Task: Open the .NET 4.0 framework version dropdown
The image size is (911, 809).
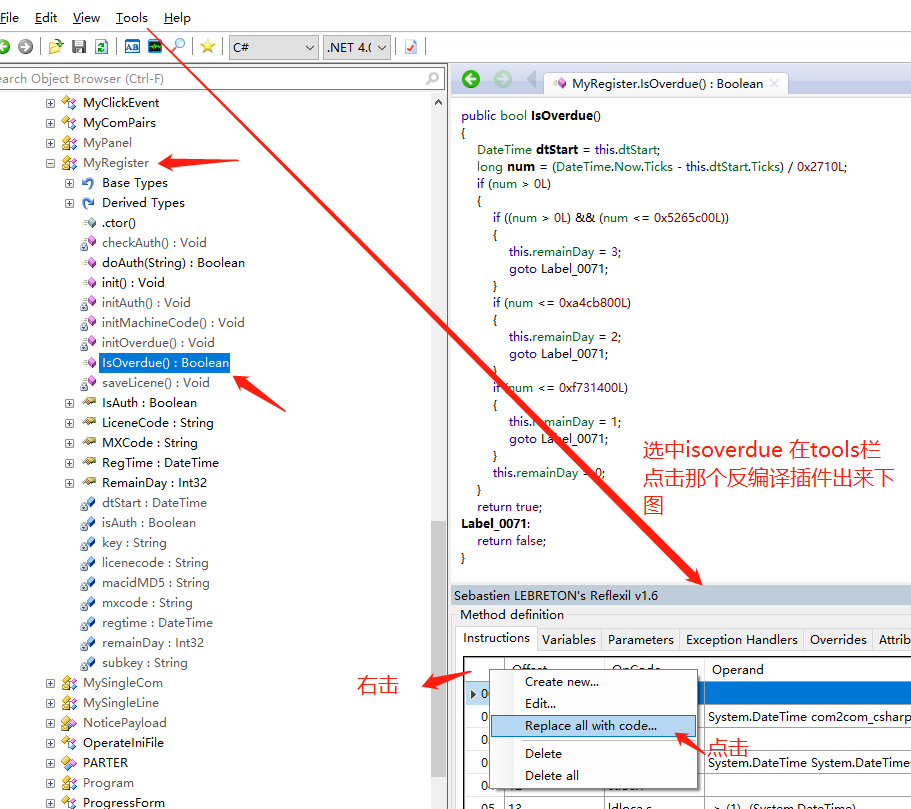Action: point(357,47)
